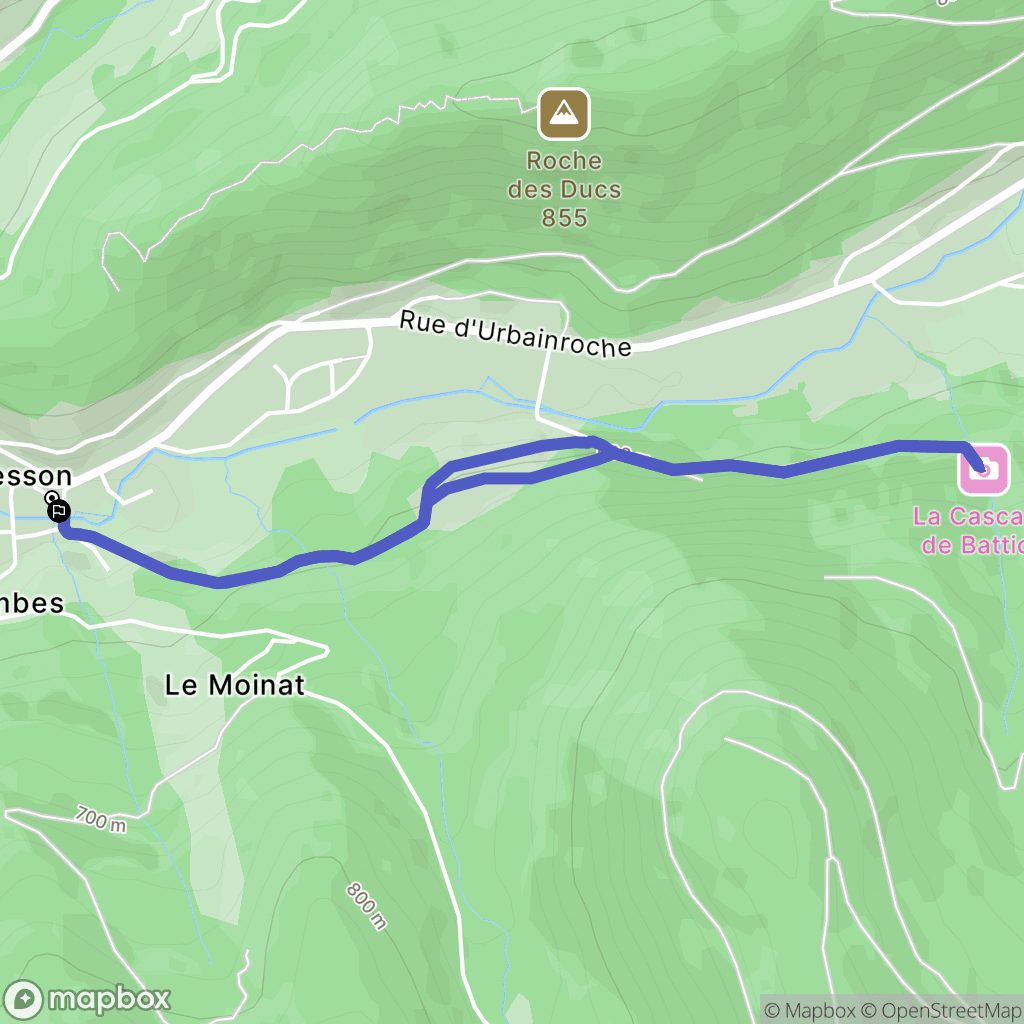This screenshot has width=1024, height=1024.
Task: Open the Mapbox attribution link
Action: tap(809, 1010)
